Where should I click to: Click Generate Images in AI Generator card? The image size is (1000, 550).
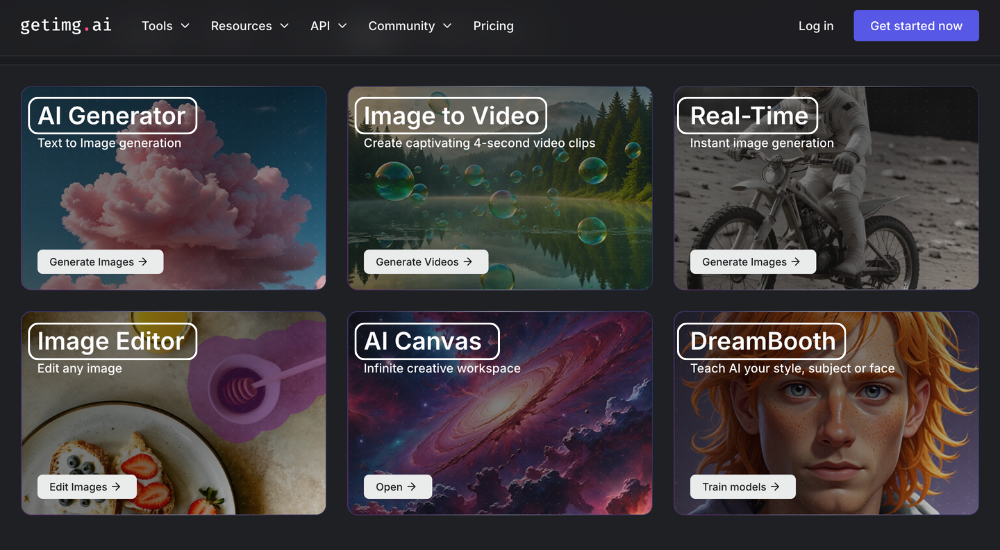coord(100,262)
